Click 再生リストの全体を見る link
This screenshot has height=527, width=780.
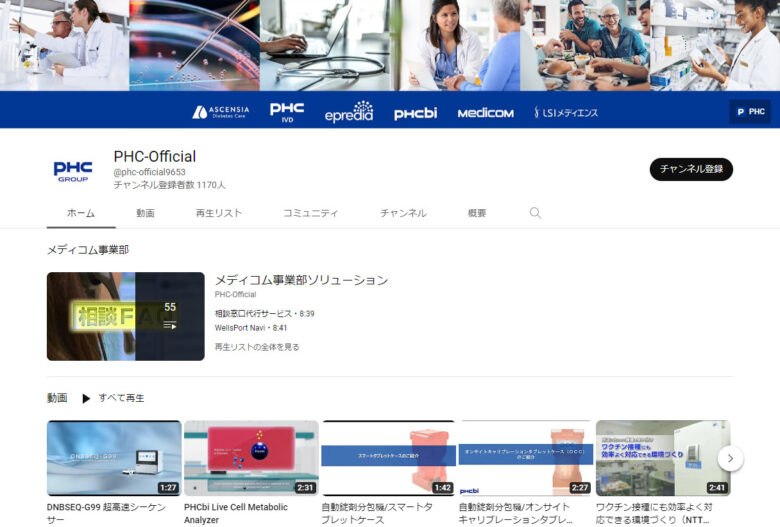(257, 347)
